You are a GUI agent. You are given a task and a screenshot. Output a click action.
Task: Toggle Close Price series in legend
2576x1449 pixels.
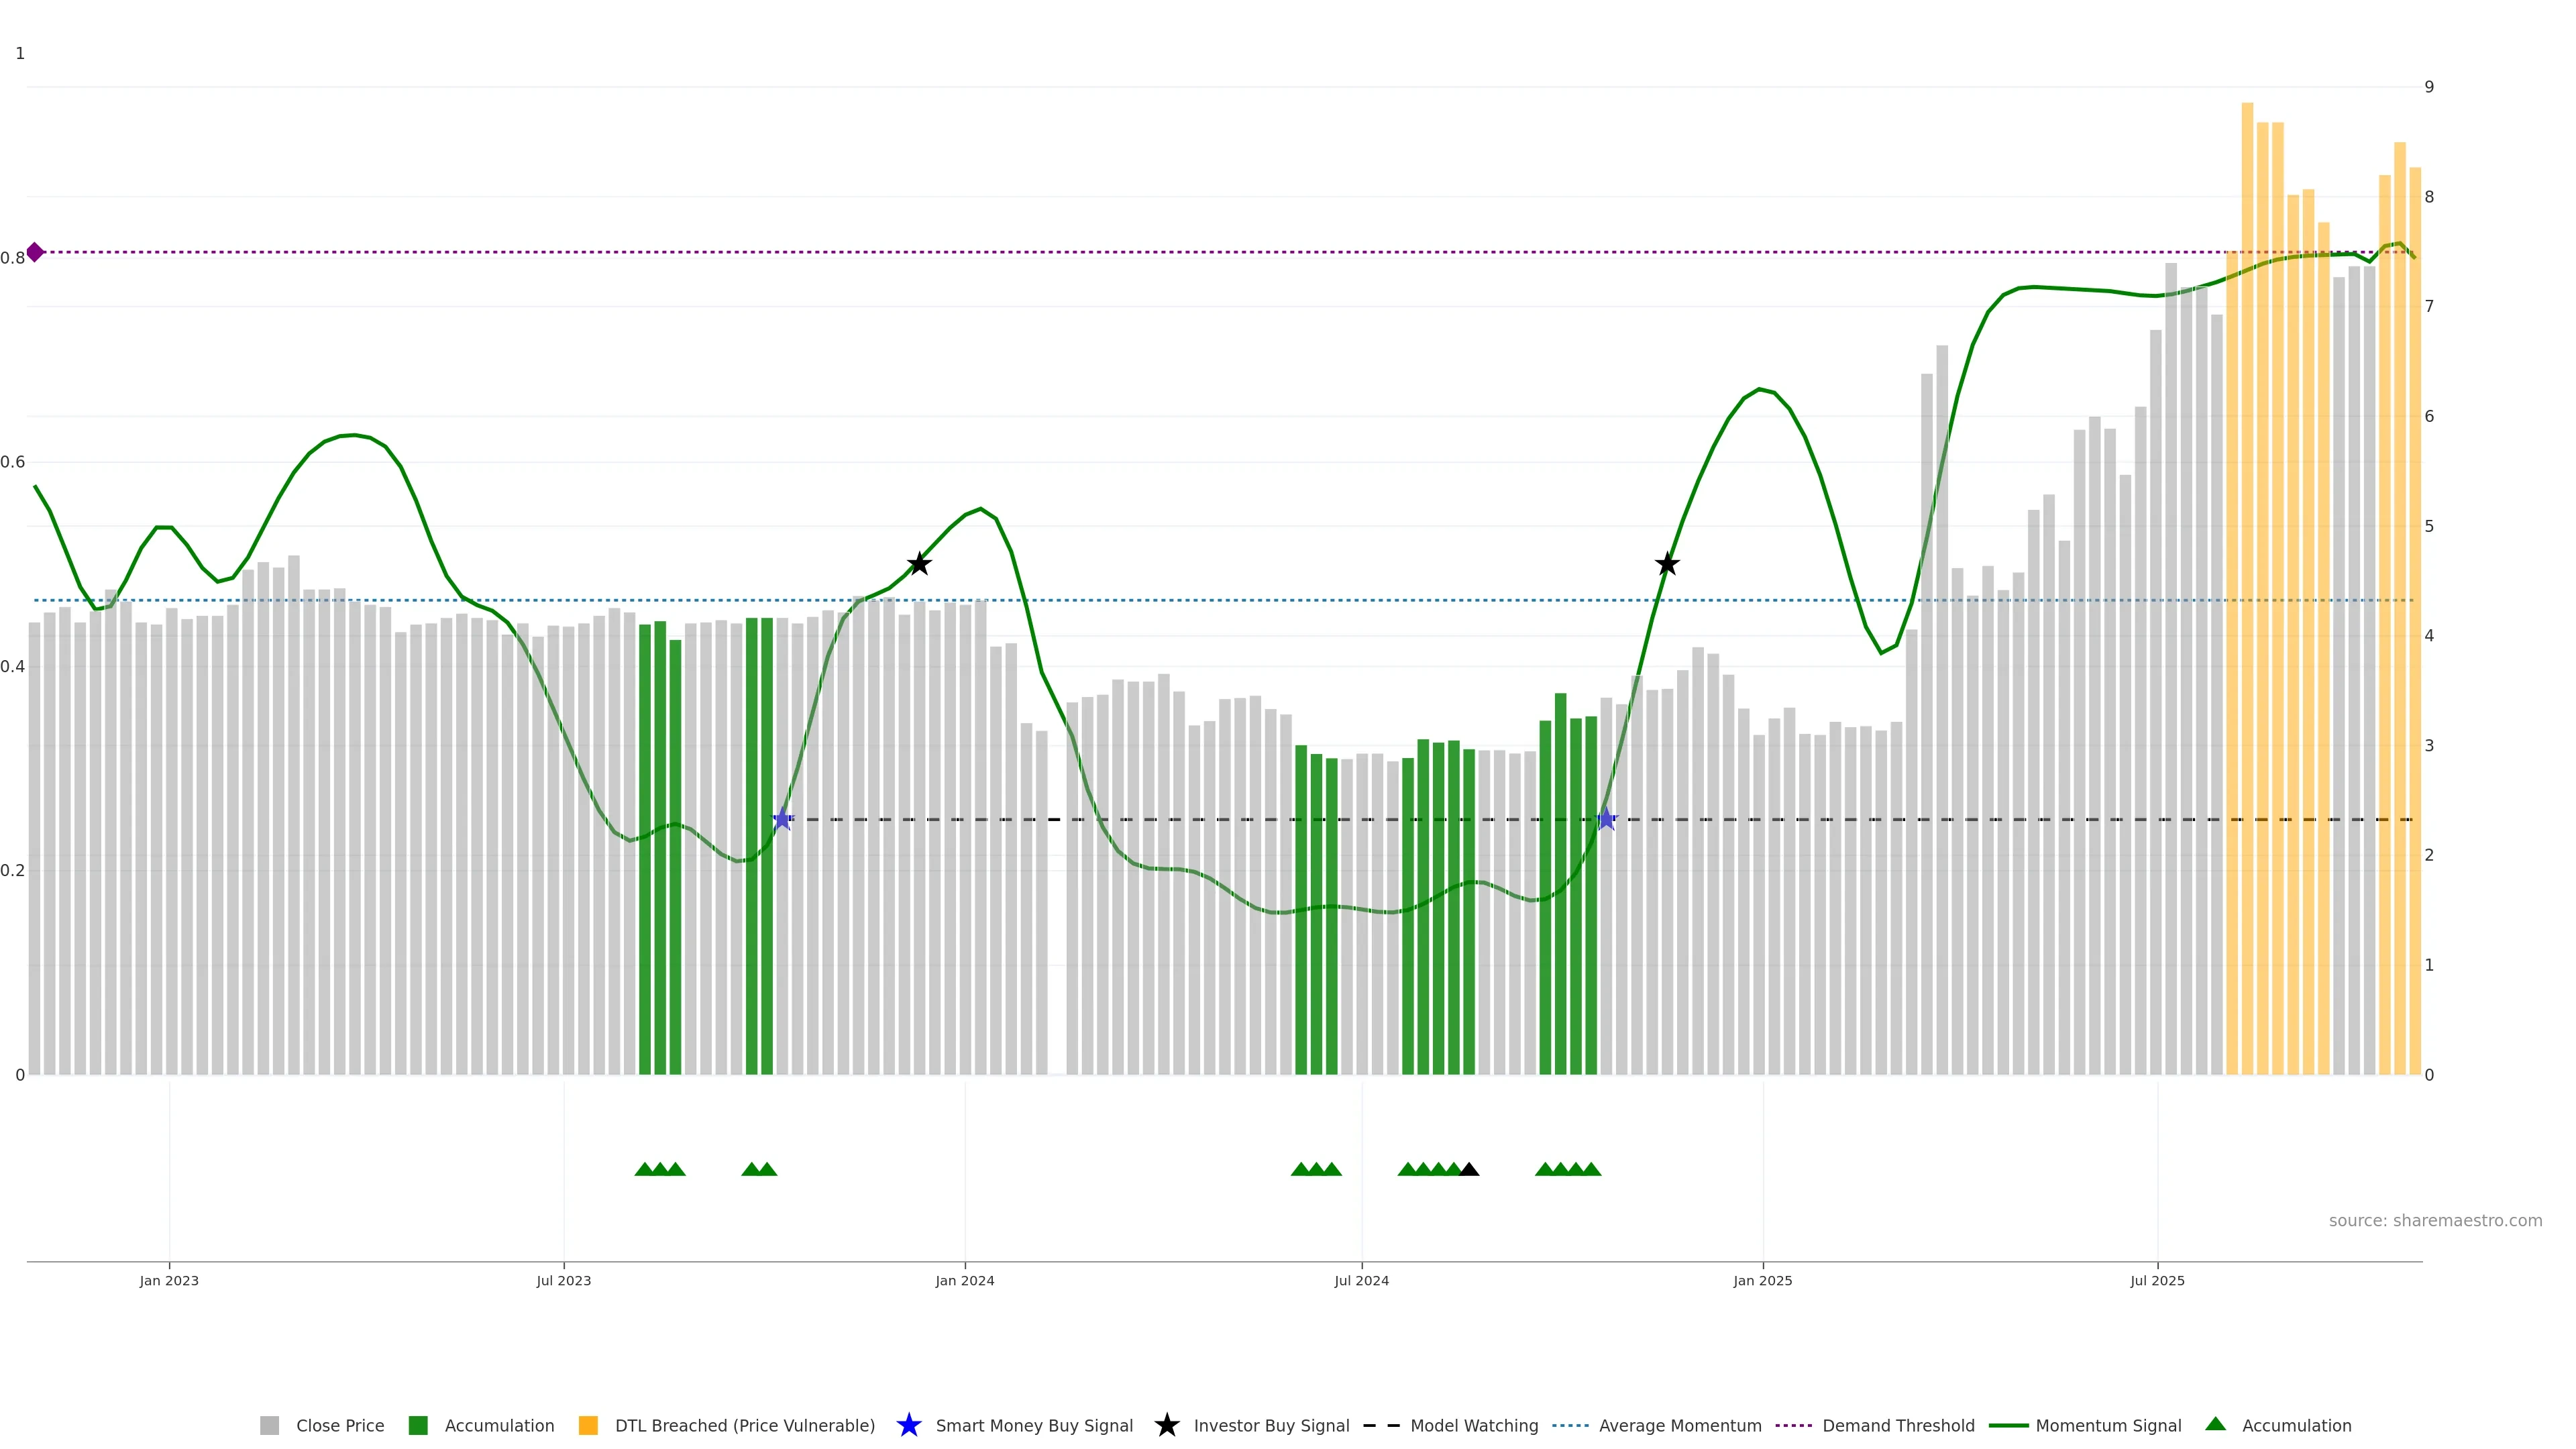[x=339, y=1425]
